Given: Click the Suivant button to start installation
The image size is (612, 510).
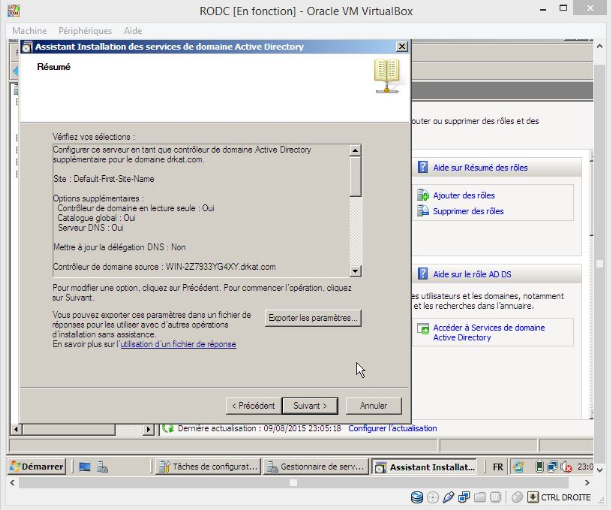Looking at the screenshot, I should (x=310, y=406).
